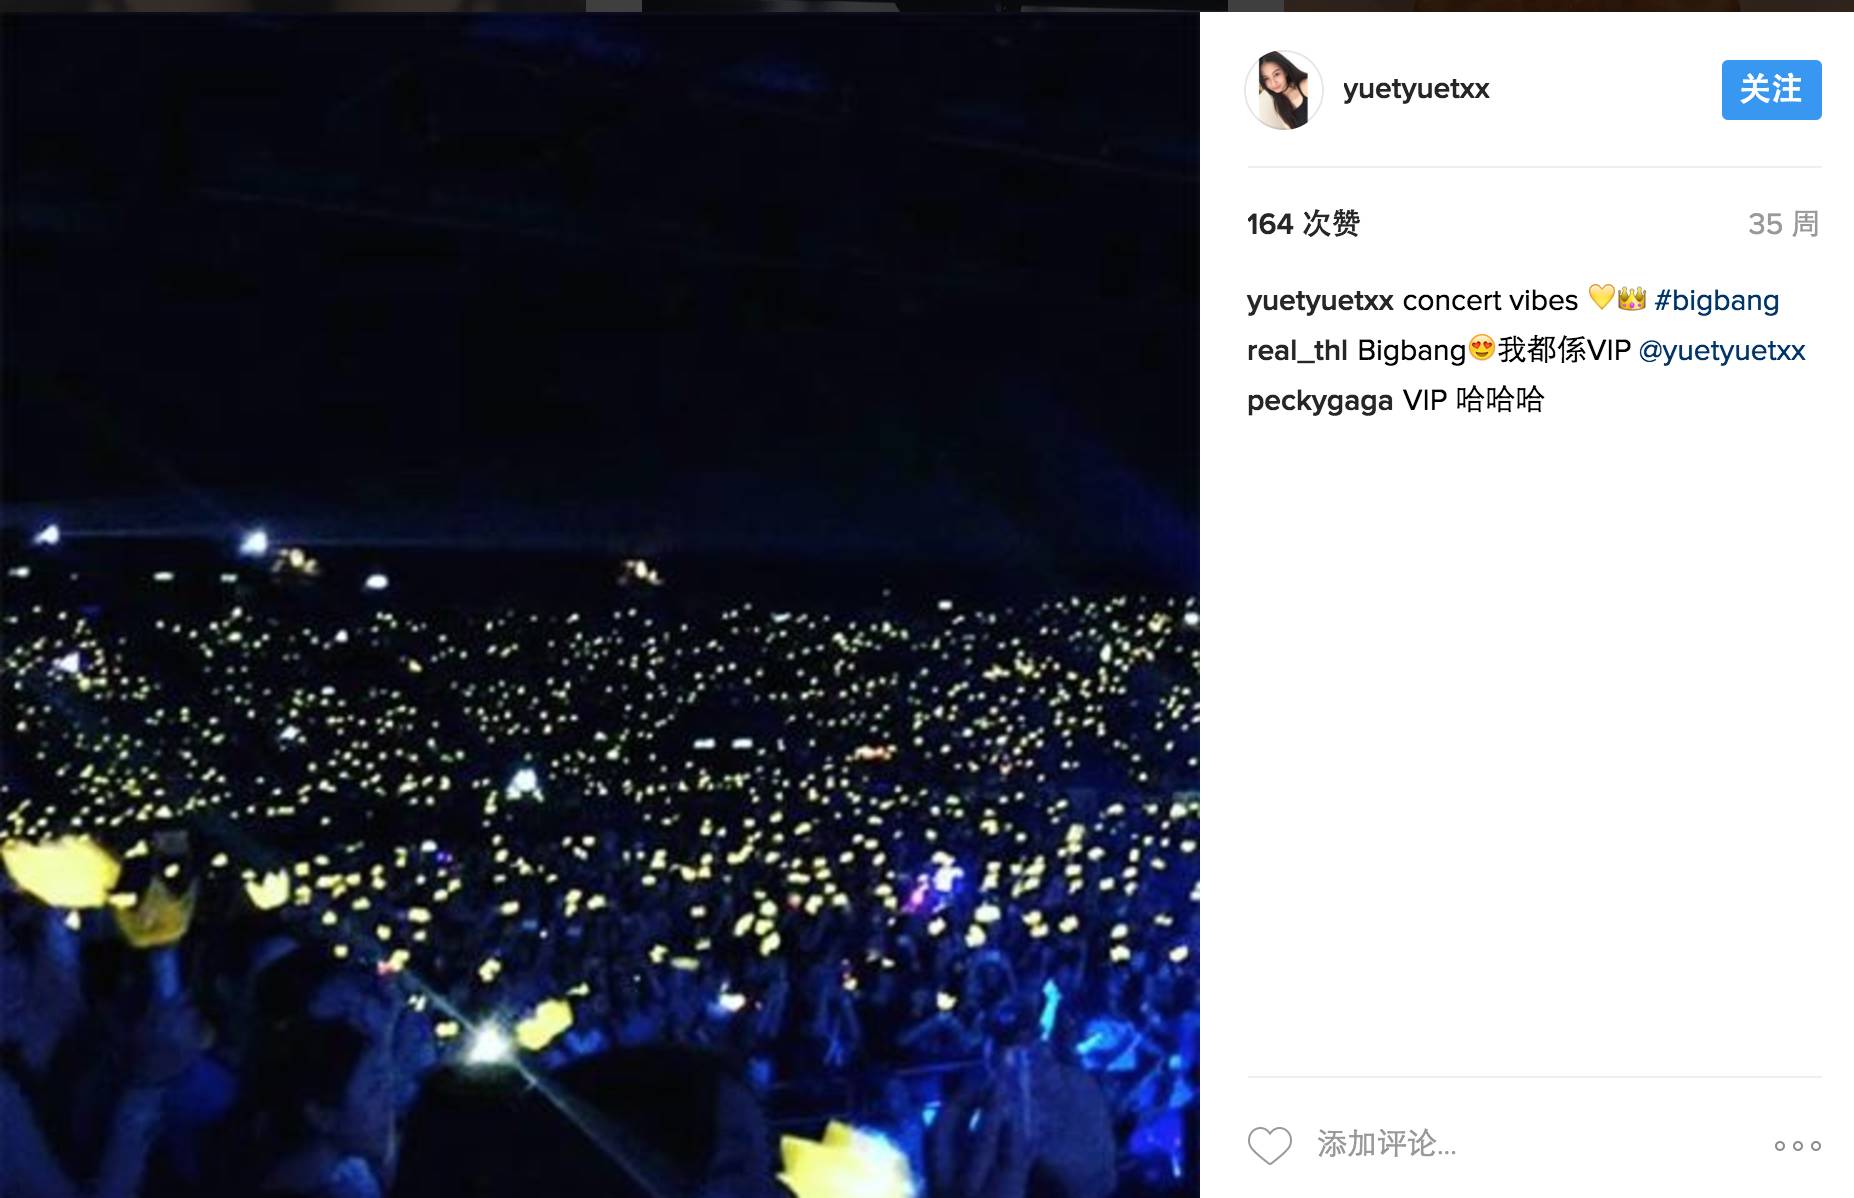The image size is (1854, 1198).
Task: Select the crown emoji in the caption
Action: coord(1632,298)
